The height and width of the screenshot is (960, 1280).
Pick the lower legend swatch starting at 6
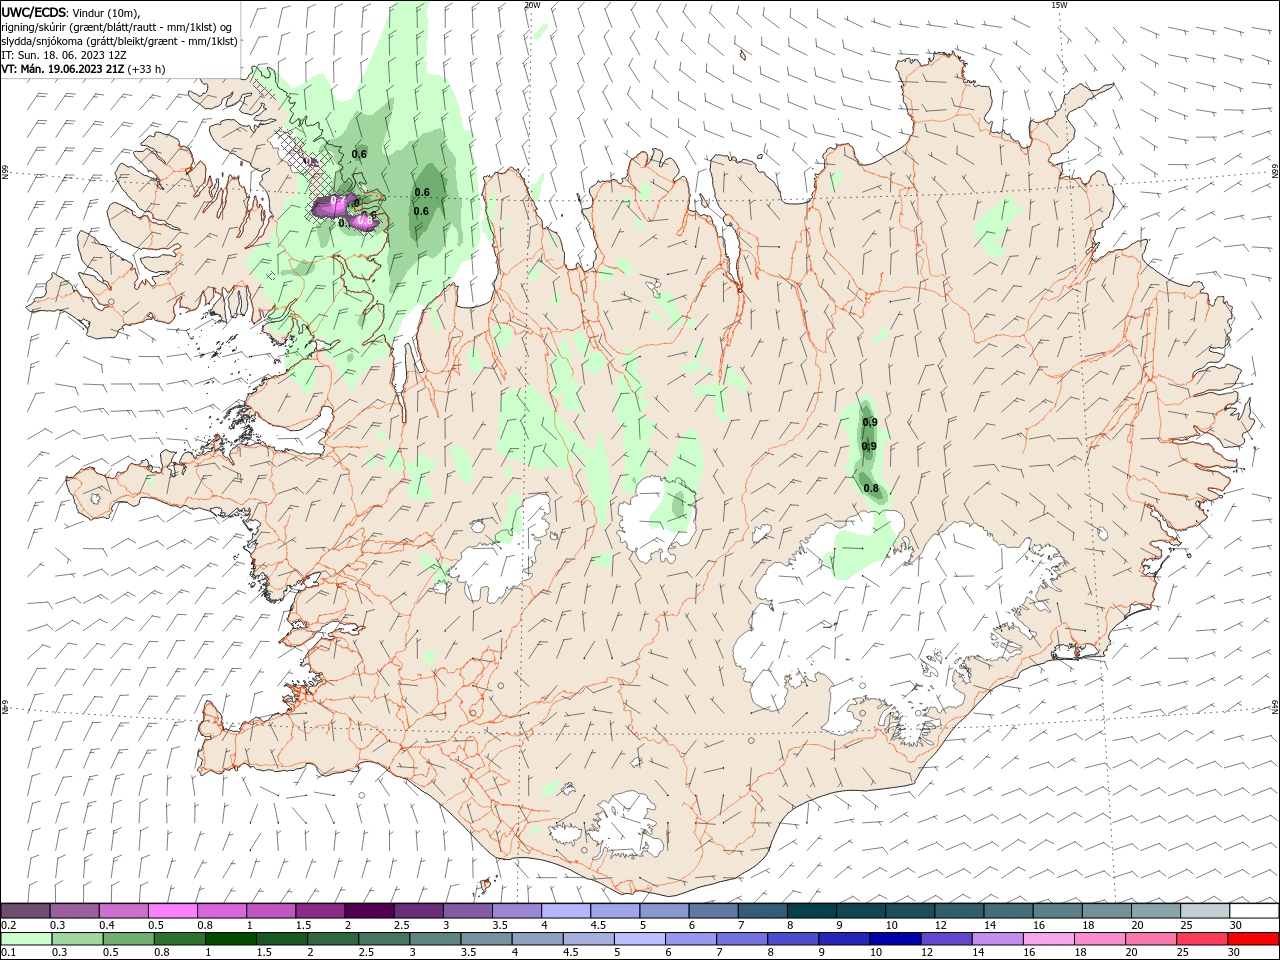690,939
